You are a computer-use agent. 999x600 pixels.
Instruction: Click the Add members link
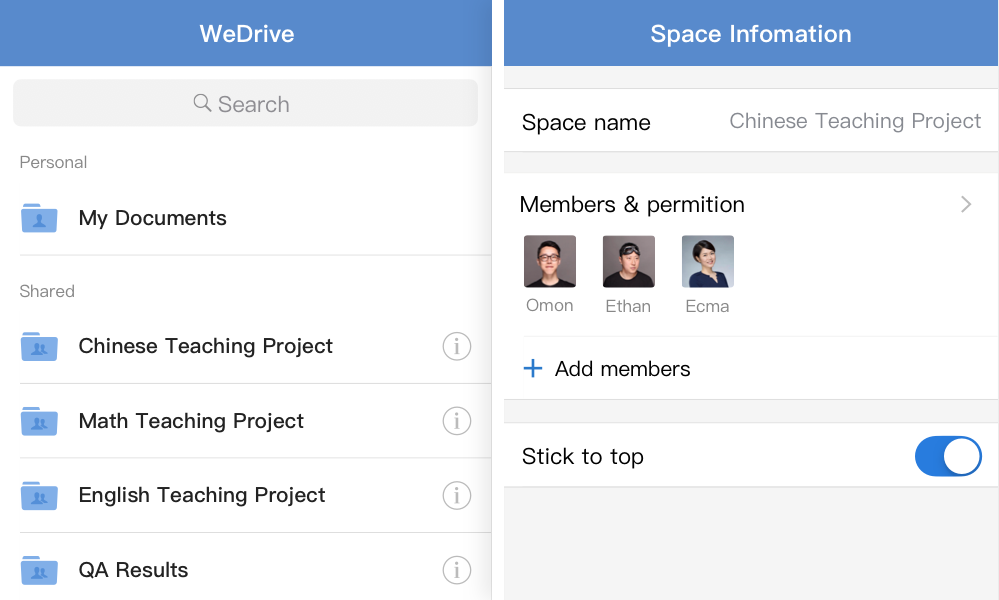[x=622, y=369]
